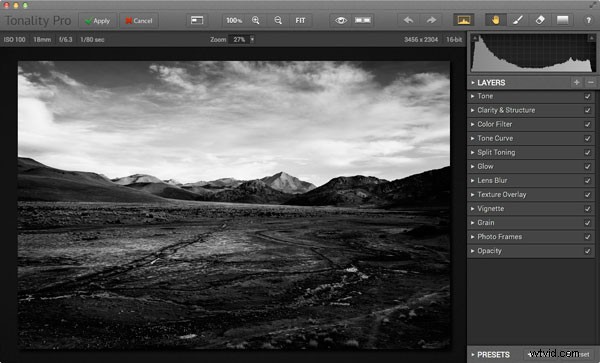This screenshot has height=363, width=600.
Task: Uncheck the Tone adjustment checkbox
Action: [x=587, y=96]
